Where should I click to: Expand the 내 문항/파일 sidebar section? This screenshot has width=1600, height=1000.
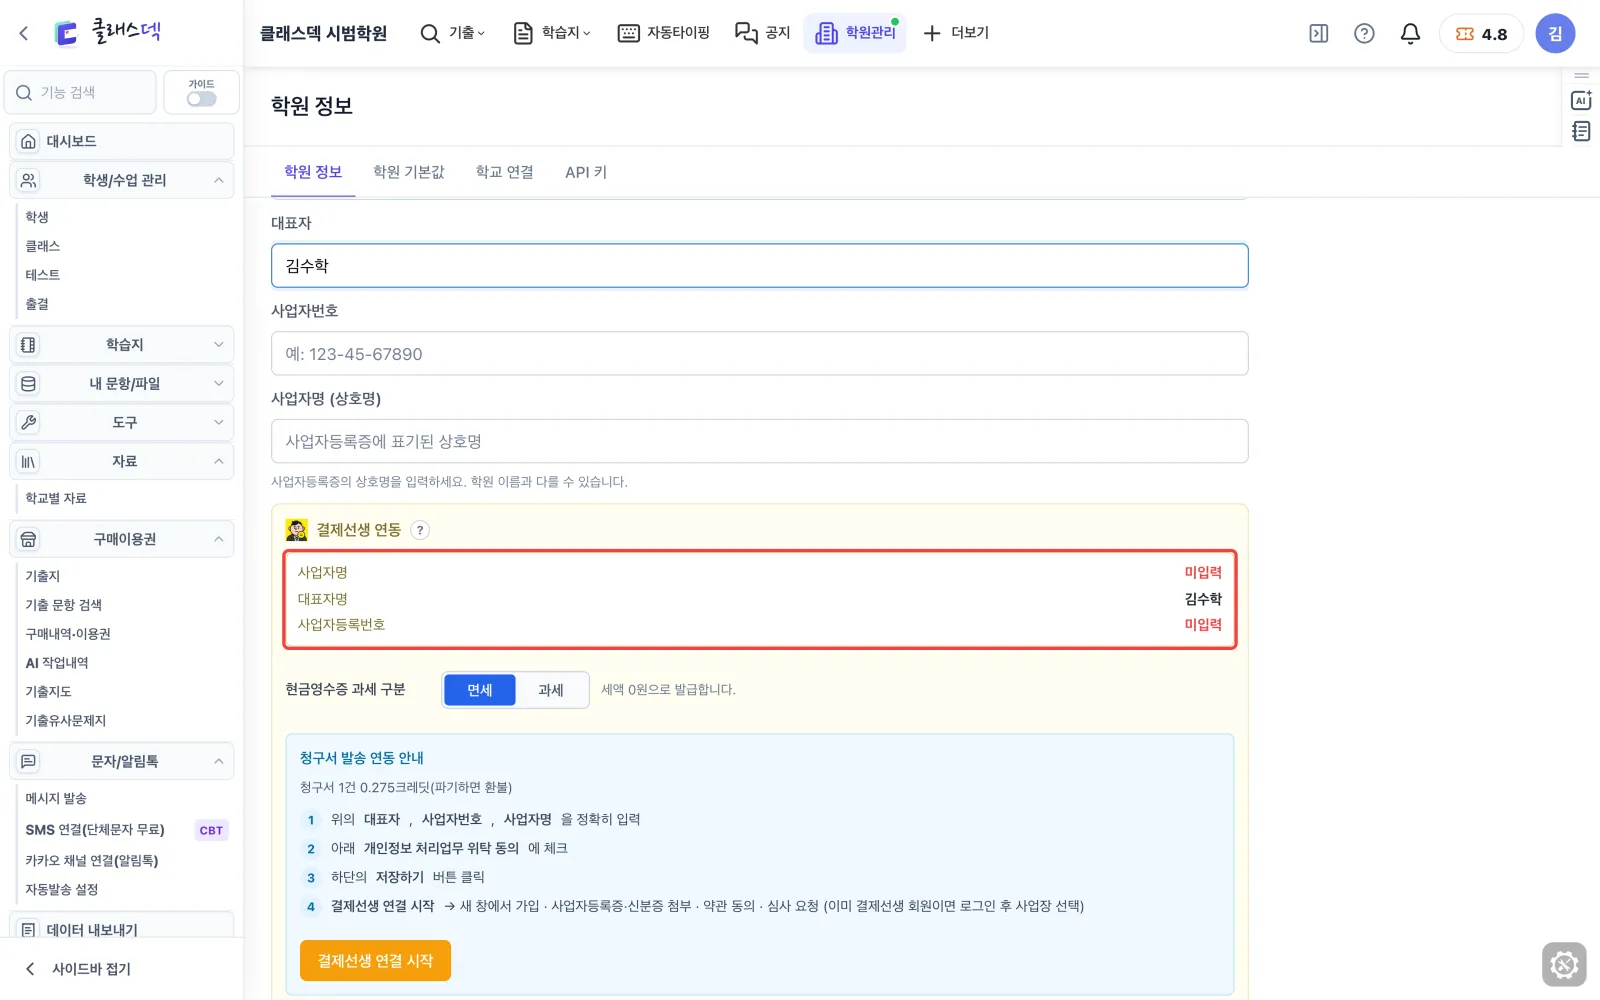coord(122,383)
